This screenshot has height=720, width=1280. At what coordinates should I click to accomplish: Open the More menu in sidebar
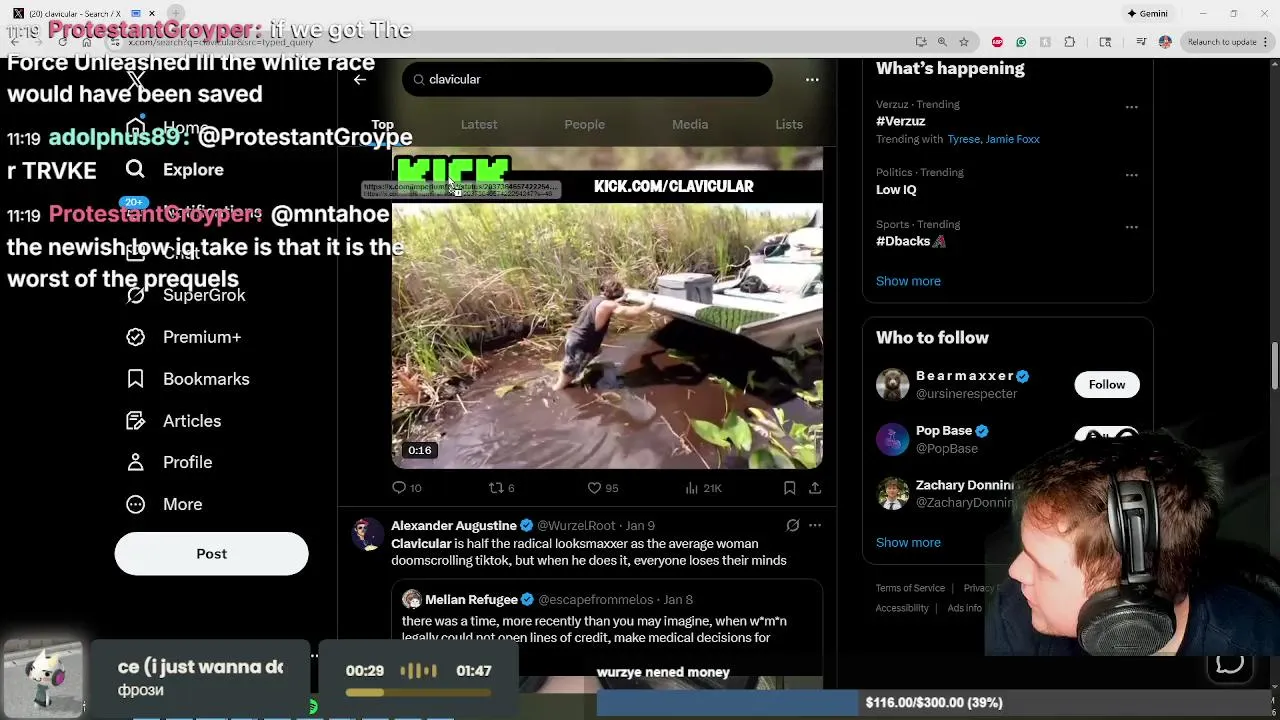(x=164, y=504)
